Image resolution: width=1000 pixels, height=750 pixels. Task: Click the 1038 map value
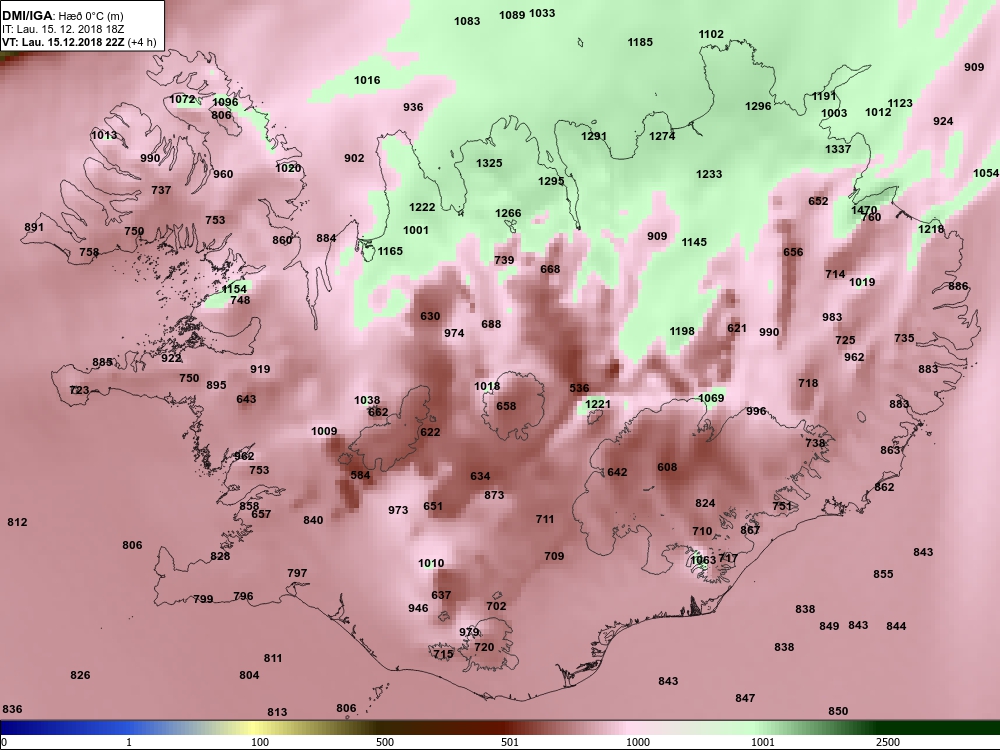367,401
